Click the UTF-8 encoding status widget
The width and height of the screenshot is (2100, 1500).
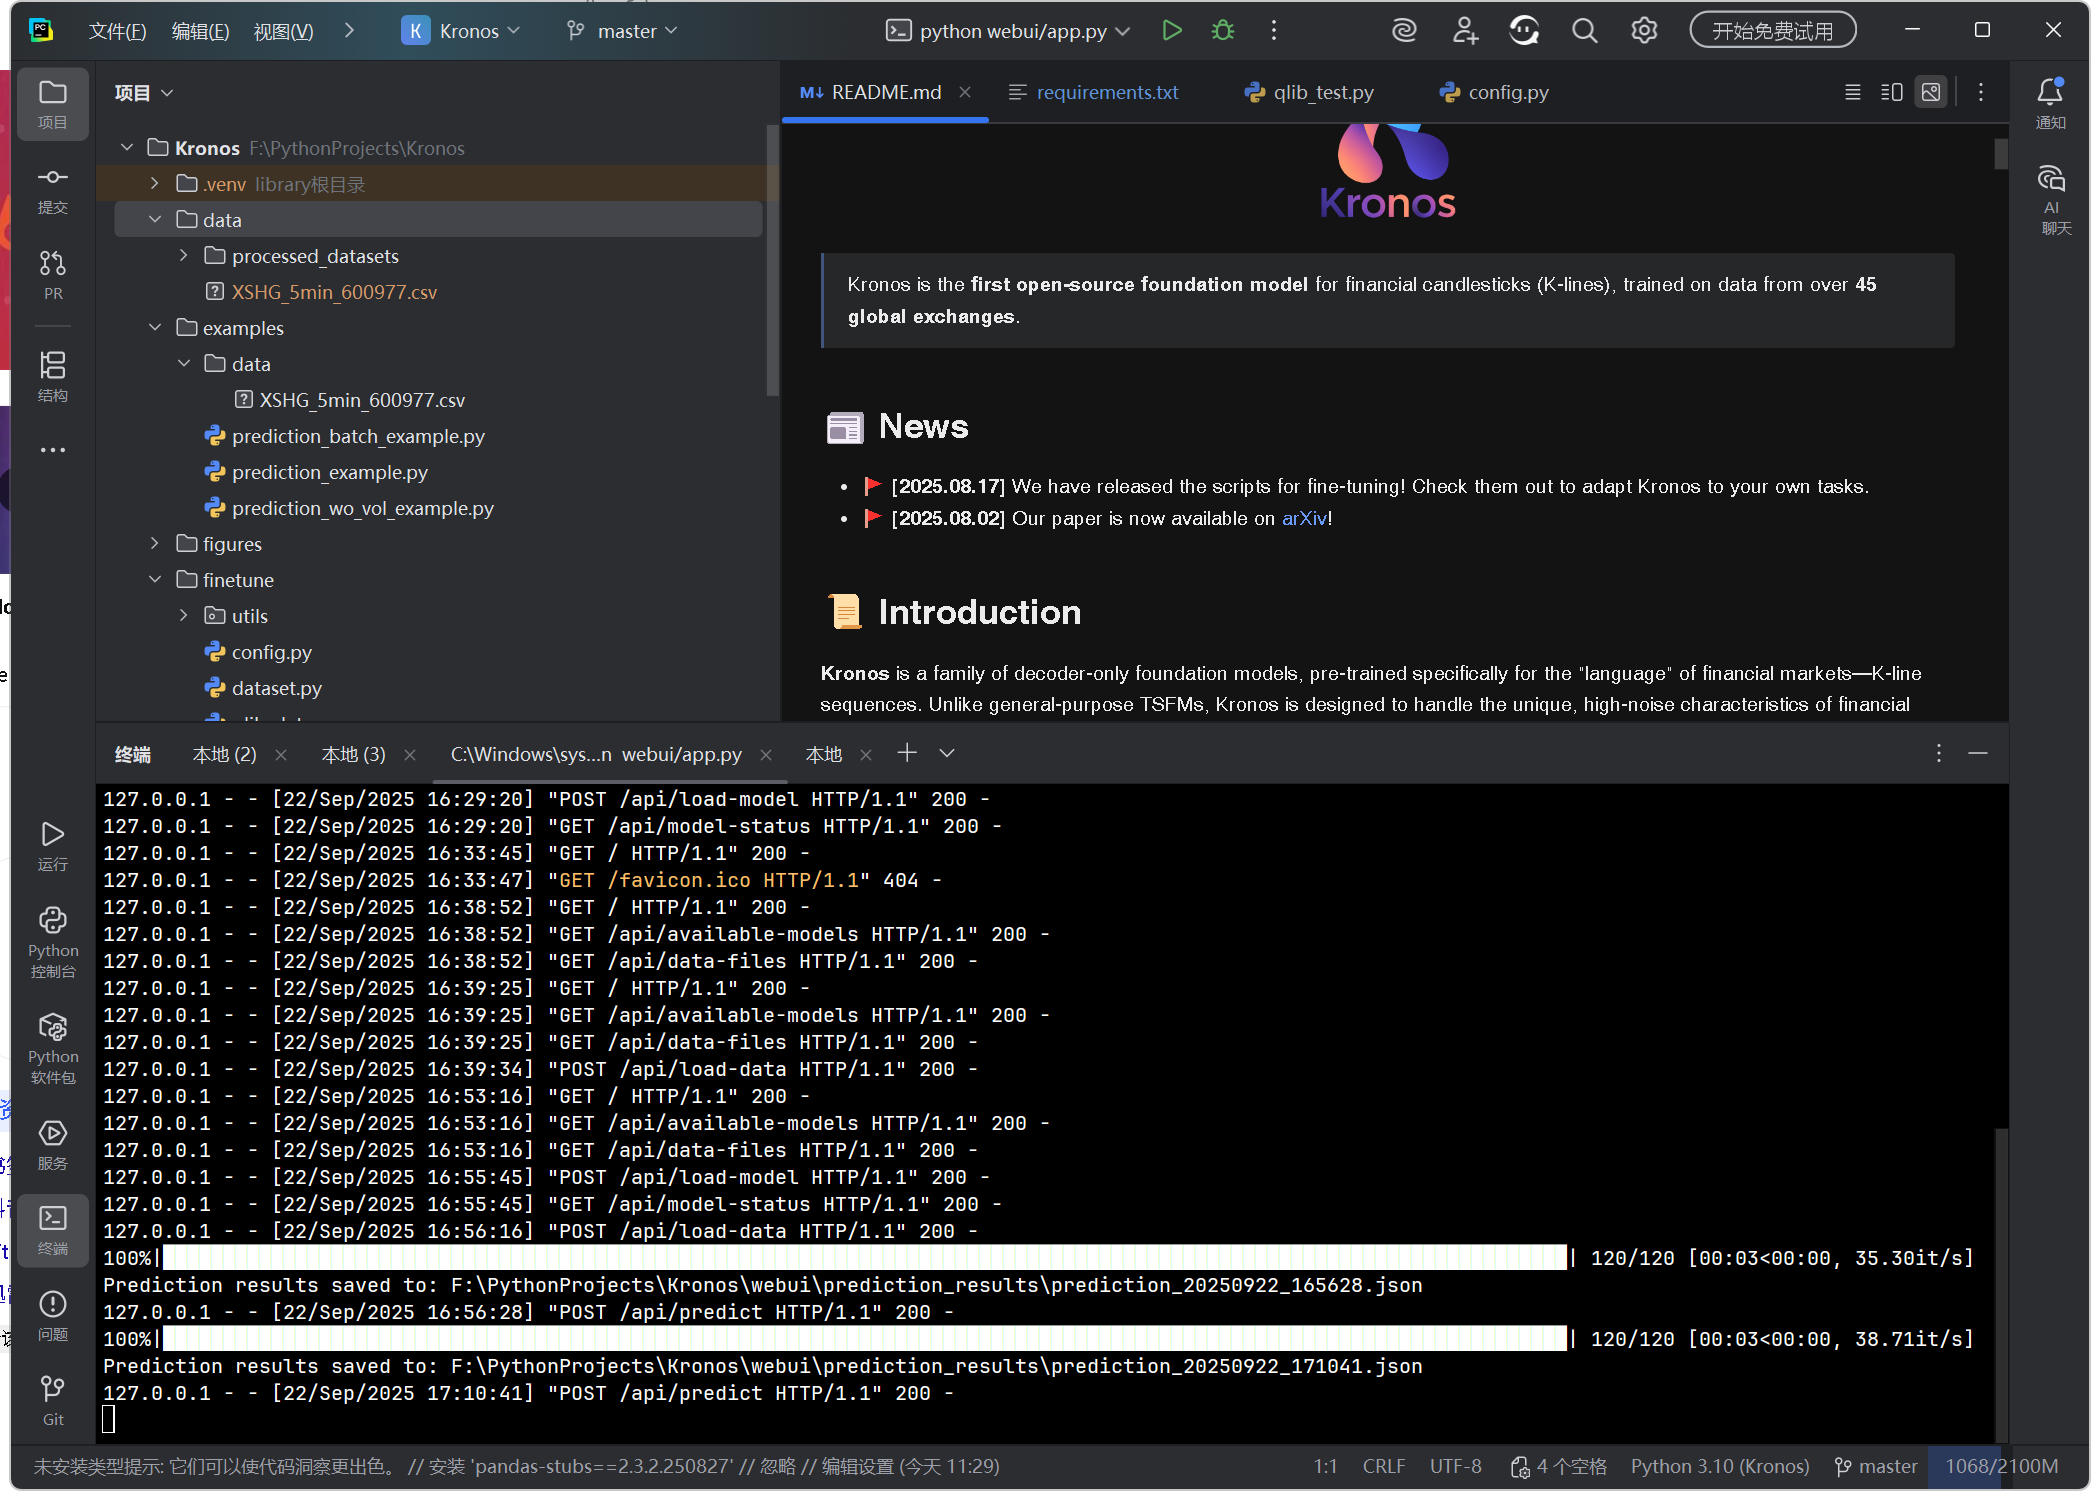point(1455,1466)
